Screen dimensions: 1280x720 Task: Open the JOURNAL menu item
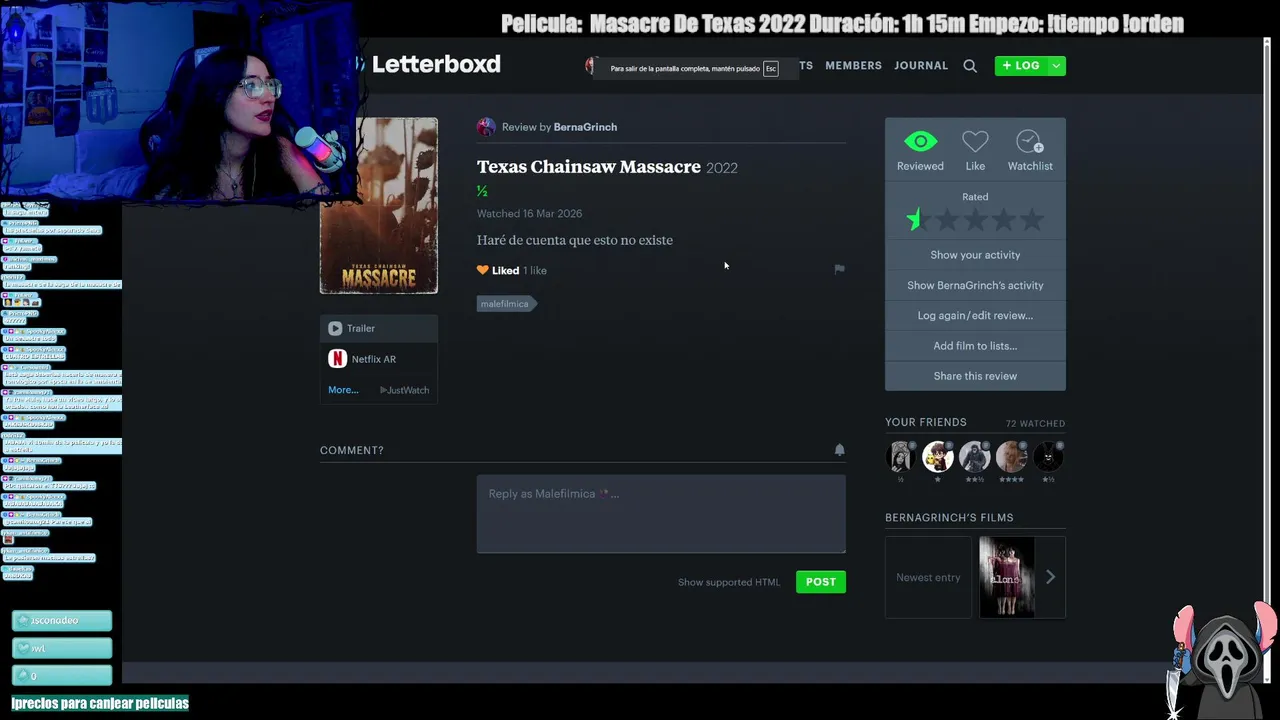[x=921, y=65]
